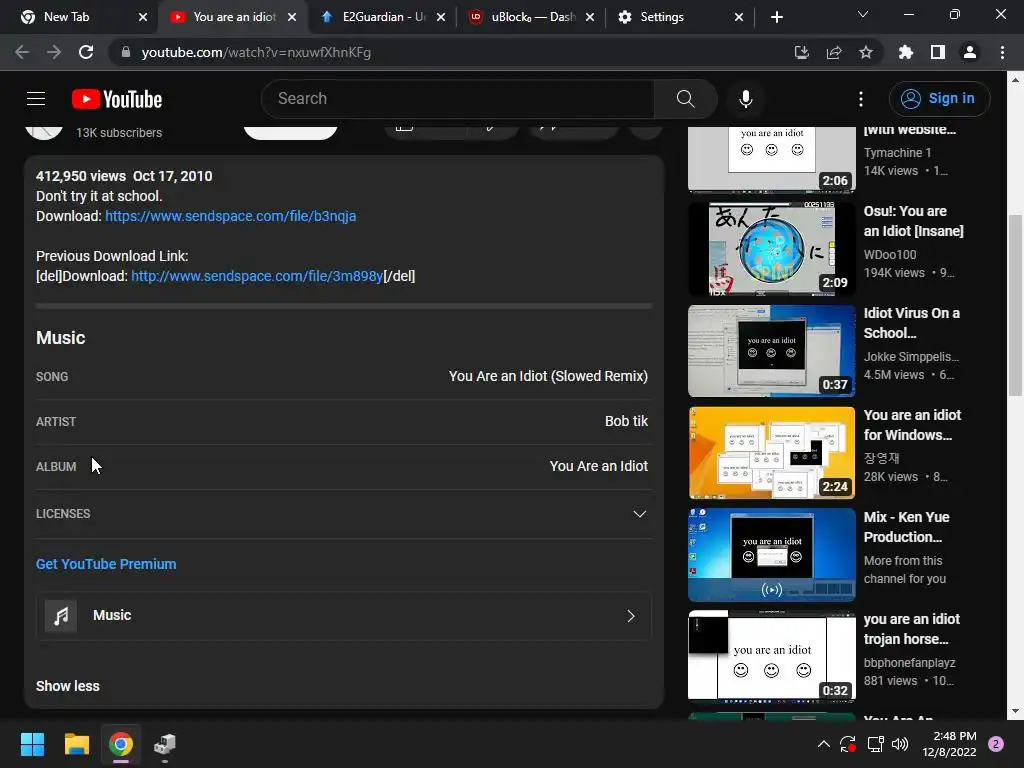Viewport: 1024px width, 768px height.
Task: Expand the Licenses chevron
Action: pos(639,514)
